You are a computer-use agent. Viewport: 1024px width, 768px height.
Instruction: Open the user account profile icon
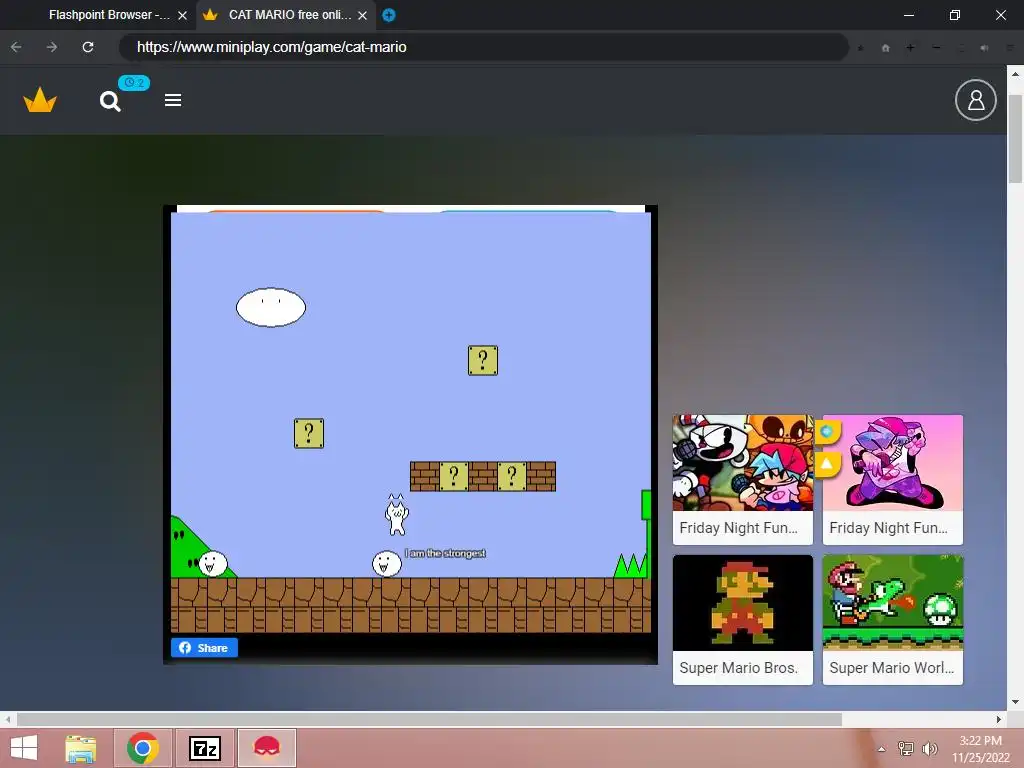point(976,100)
